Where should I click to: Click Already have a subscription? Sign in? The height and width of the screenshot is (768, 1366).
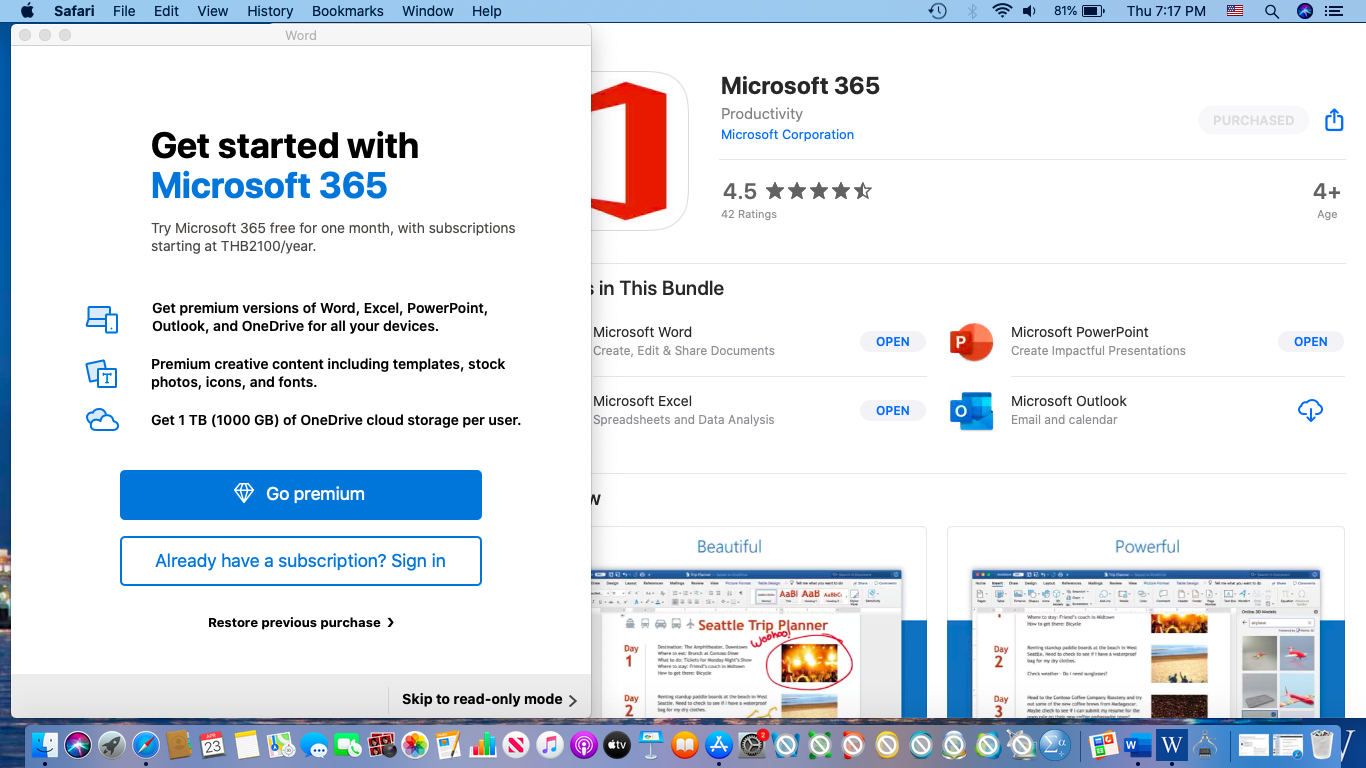point(301,561)
